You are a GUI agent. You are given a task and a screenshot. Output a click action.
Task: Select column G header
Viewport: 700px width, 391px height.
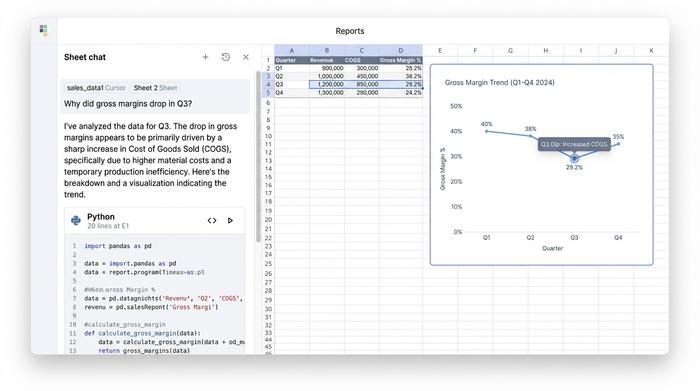(510, 50)
